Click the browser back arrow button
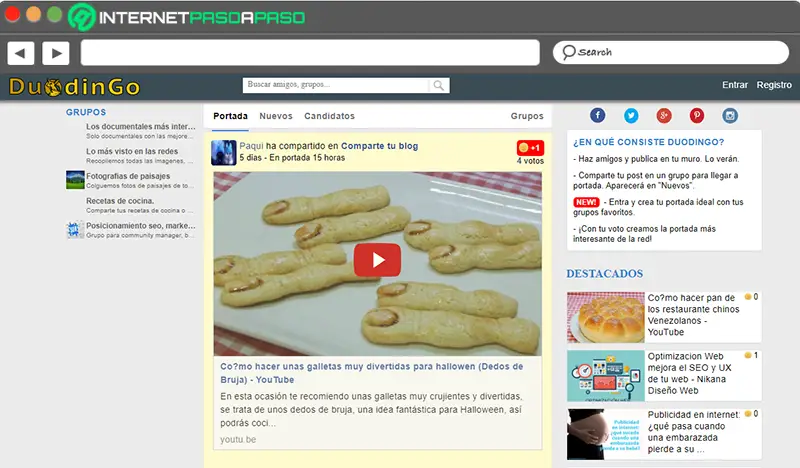Viewport: 800px width, 468px height. 20,53
